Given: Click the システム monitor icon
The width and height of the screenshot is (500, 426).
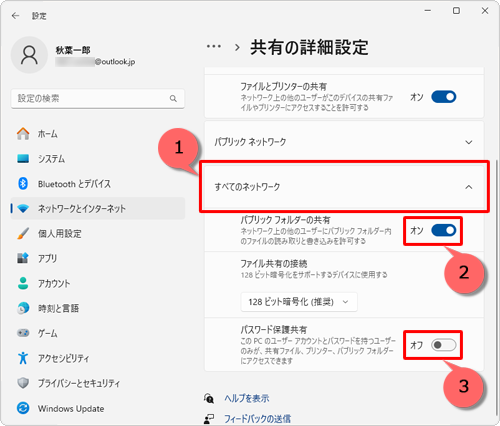Looking at the screenshot, I should tap(23, 159).
